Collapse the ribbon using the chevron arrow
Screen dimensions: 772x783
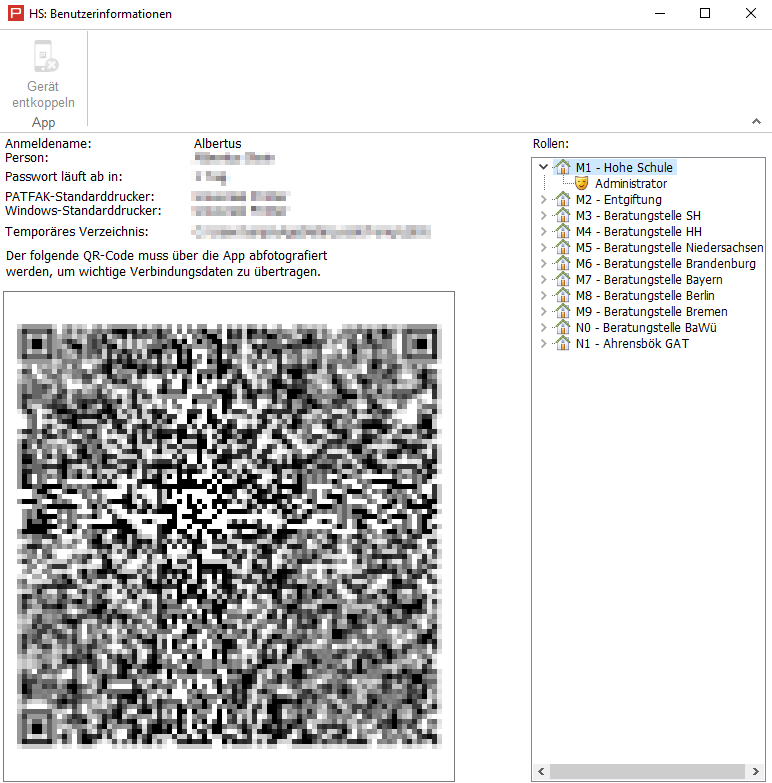(756, 122)
